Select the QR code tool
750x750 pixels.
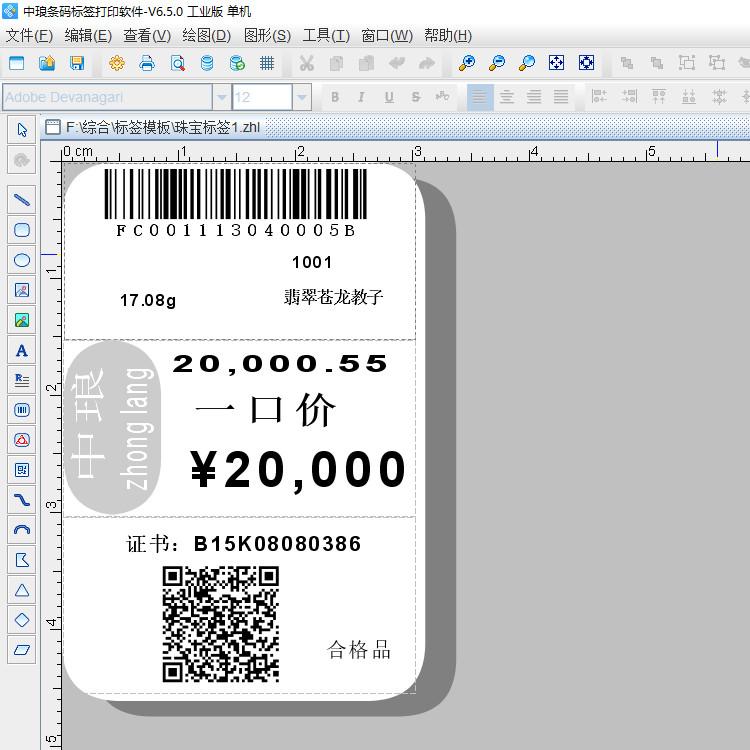point(22,470)
